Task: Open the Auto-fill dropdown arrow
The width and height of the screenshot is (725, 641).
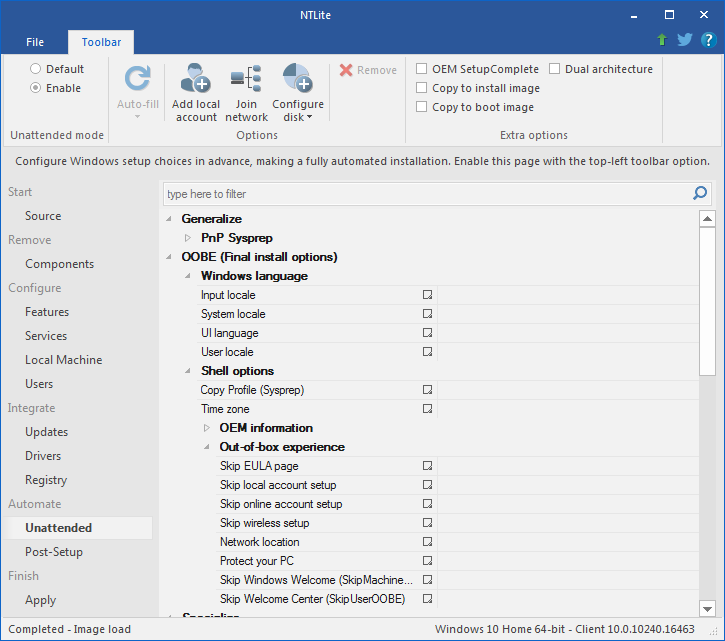Action: pyautogui.click(x=138, y=117)
